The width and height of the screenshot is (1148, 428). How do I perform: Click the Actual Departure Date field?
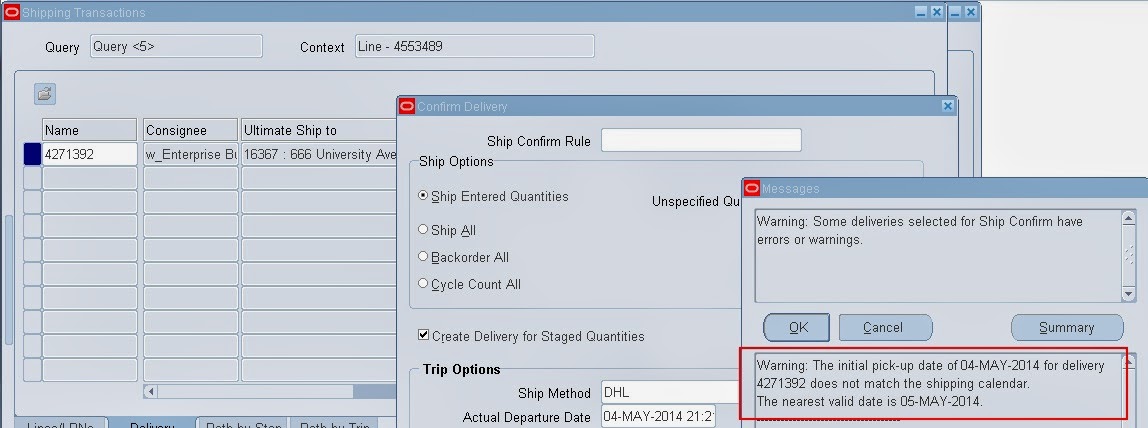click(658, 416)
